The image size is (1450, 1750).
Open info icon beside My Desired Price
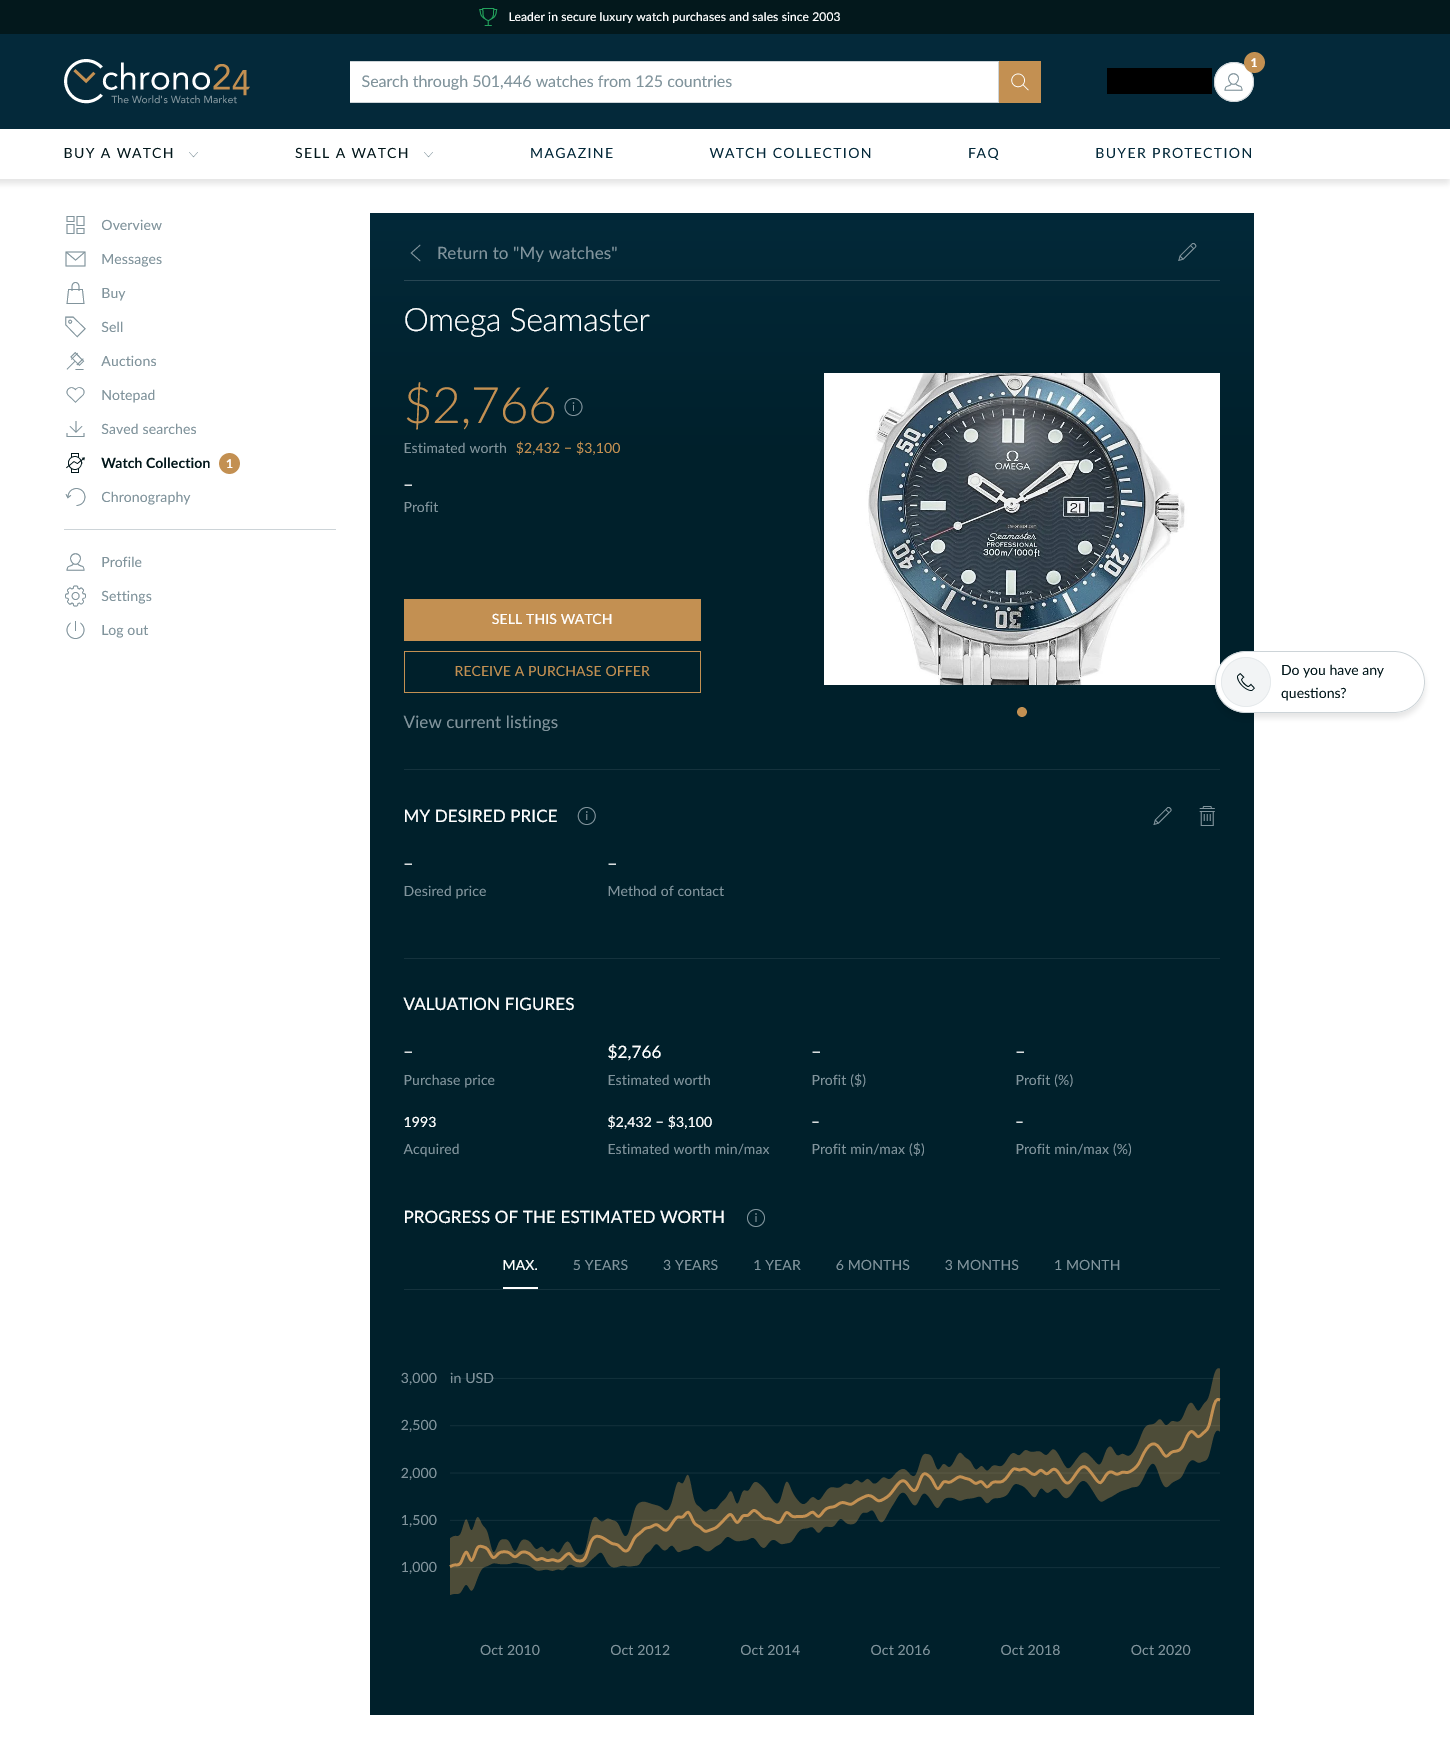coord(587,816)
